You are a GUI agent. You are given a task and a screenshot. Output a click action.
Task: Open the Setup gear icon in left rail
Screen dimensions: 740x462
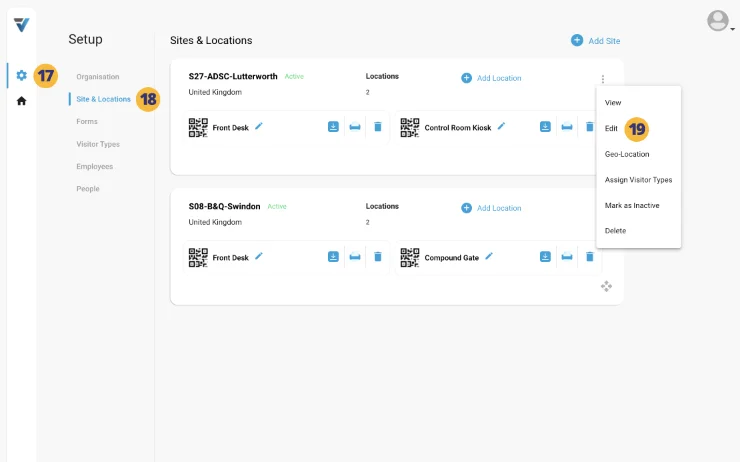(x=21, y=75)
